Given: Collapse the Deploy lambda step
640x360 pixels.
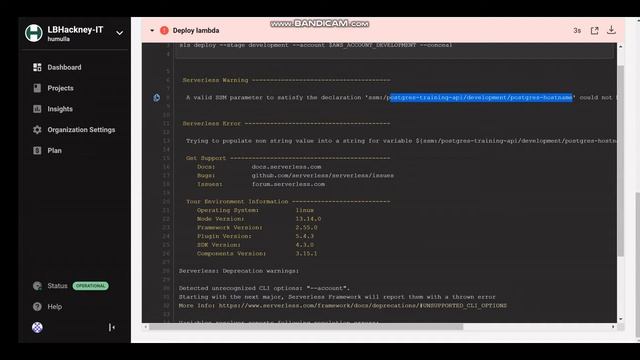Looking at the screenshot, I should tap(152, 31).
